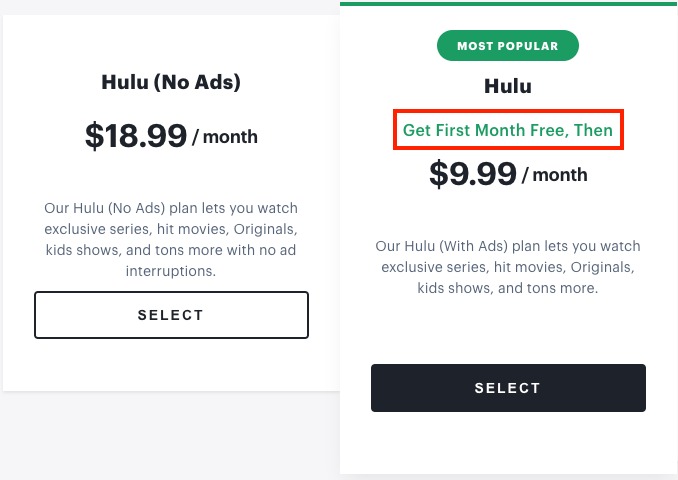678x480 pixels.
Task: Click the gray background below No Ads card
Action: pos(171,435)
